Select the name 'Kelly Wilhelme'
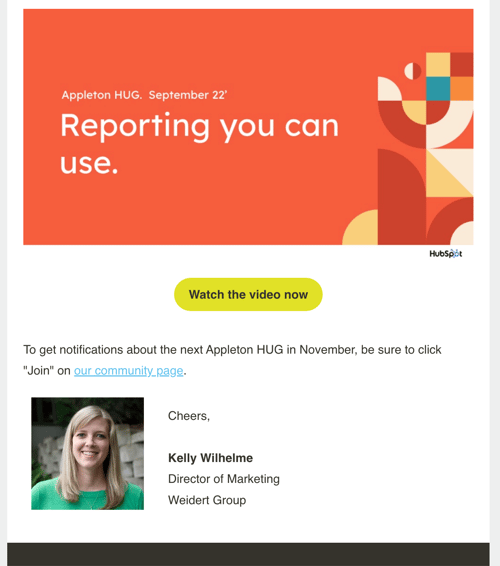 pyautogui.click(x=210, y=458)
